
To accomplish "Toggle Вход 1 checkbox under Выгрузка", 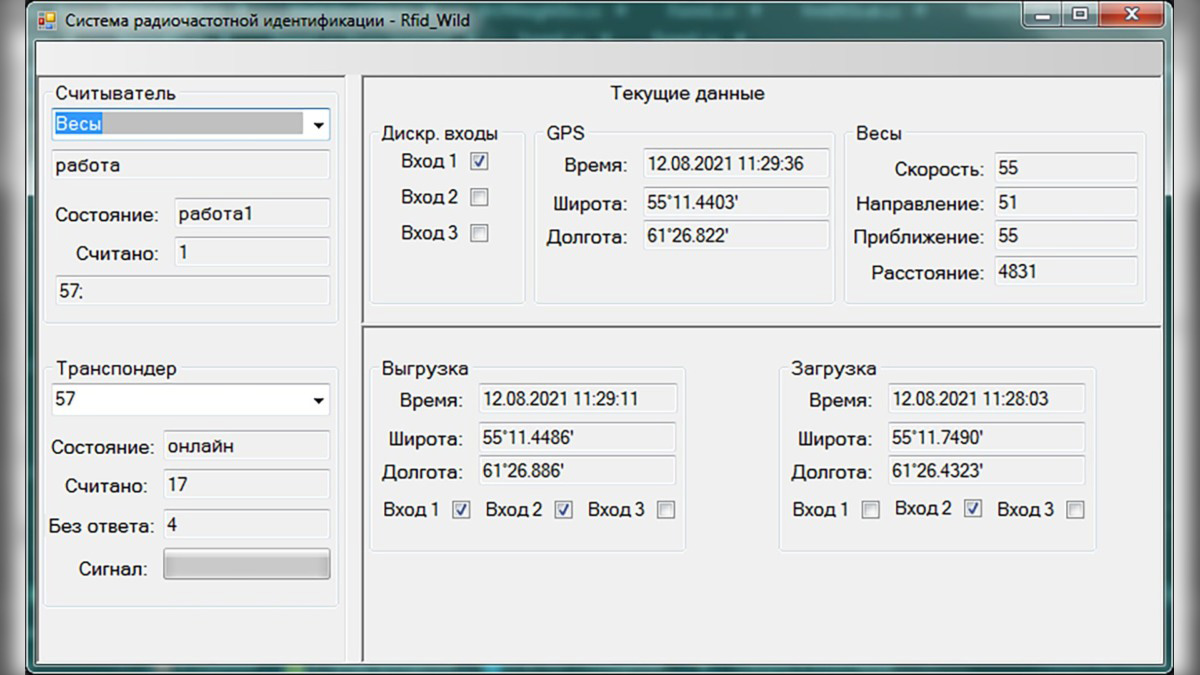I will pyautogui.click(x=461, y=510).
